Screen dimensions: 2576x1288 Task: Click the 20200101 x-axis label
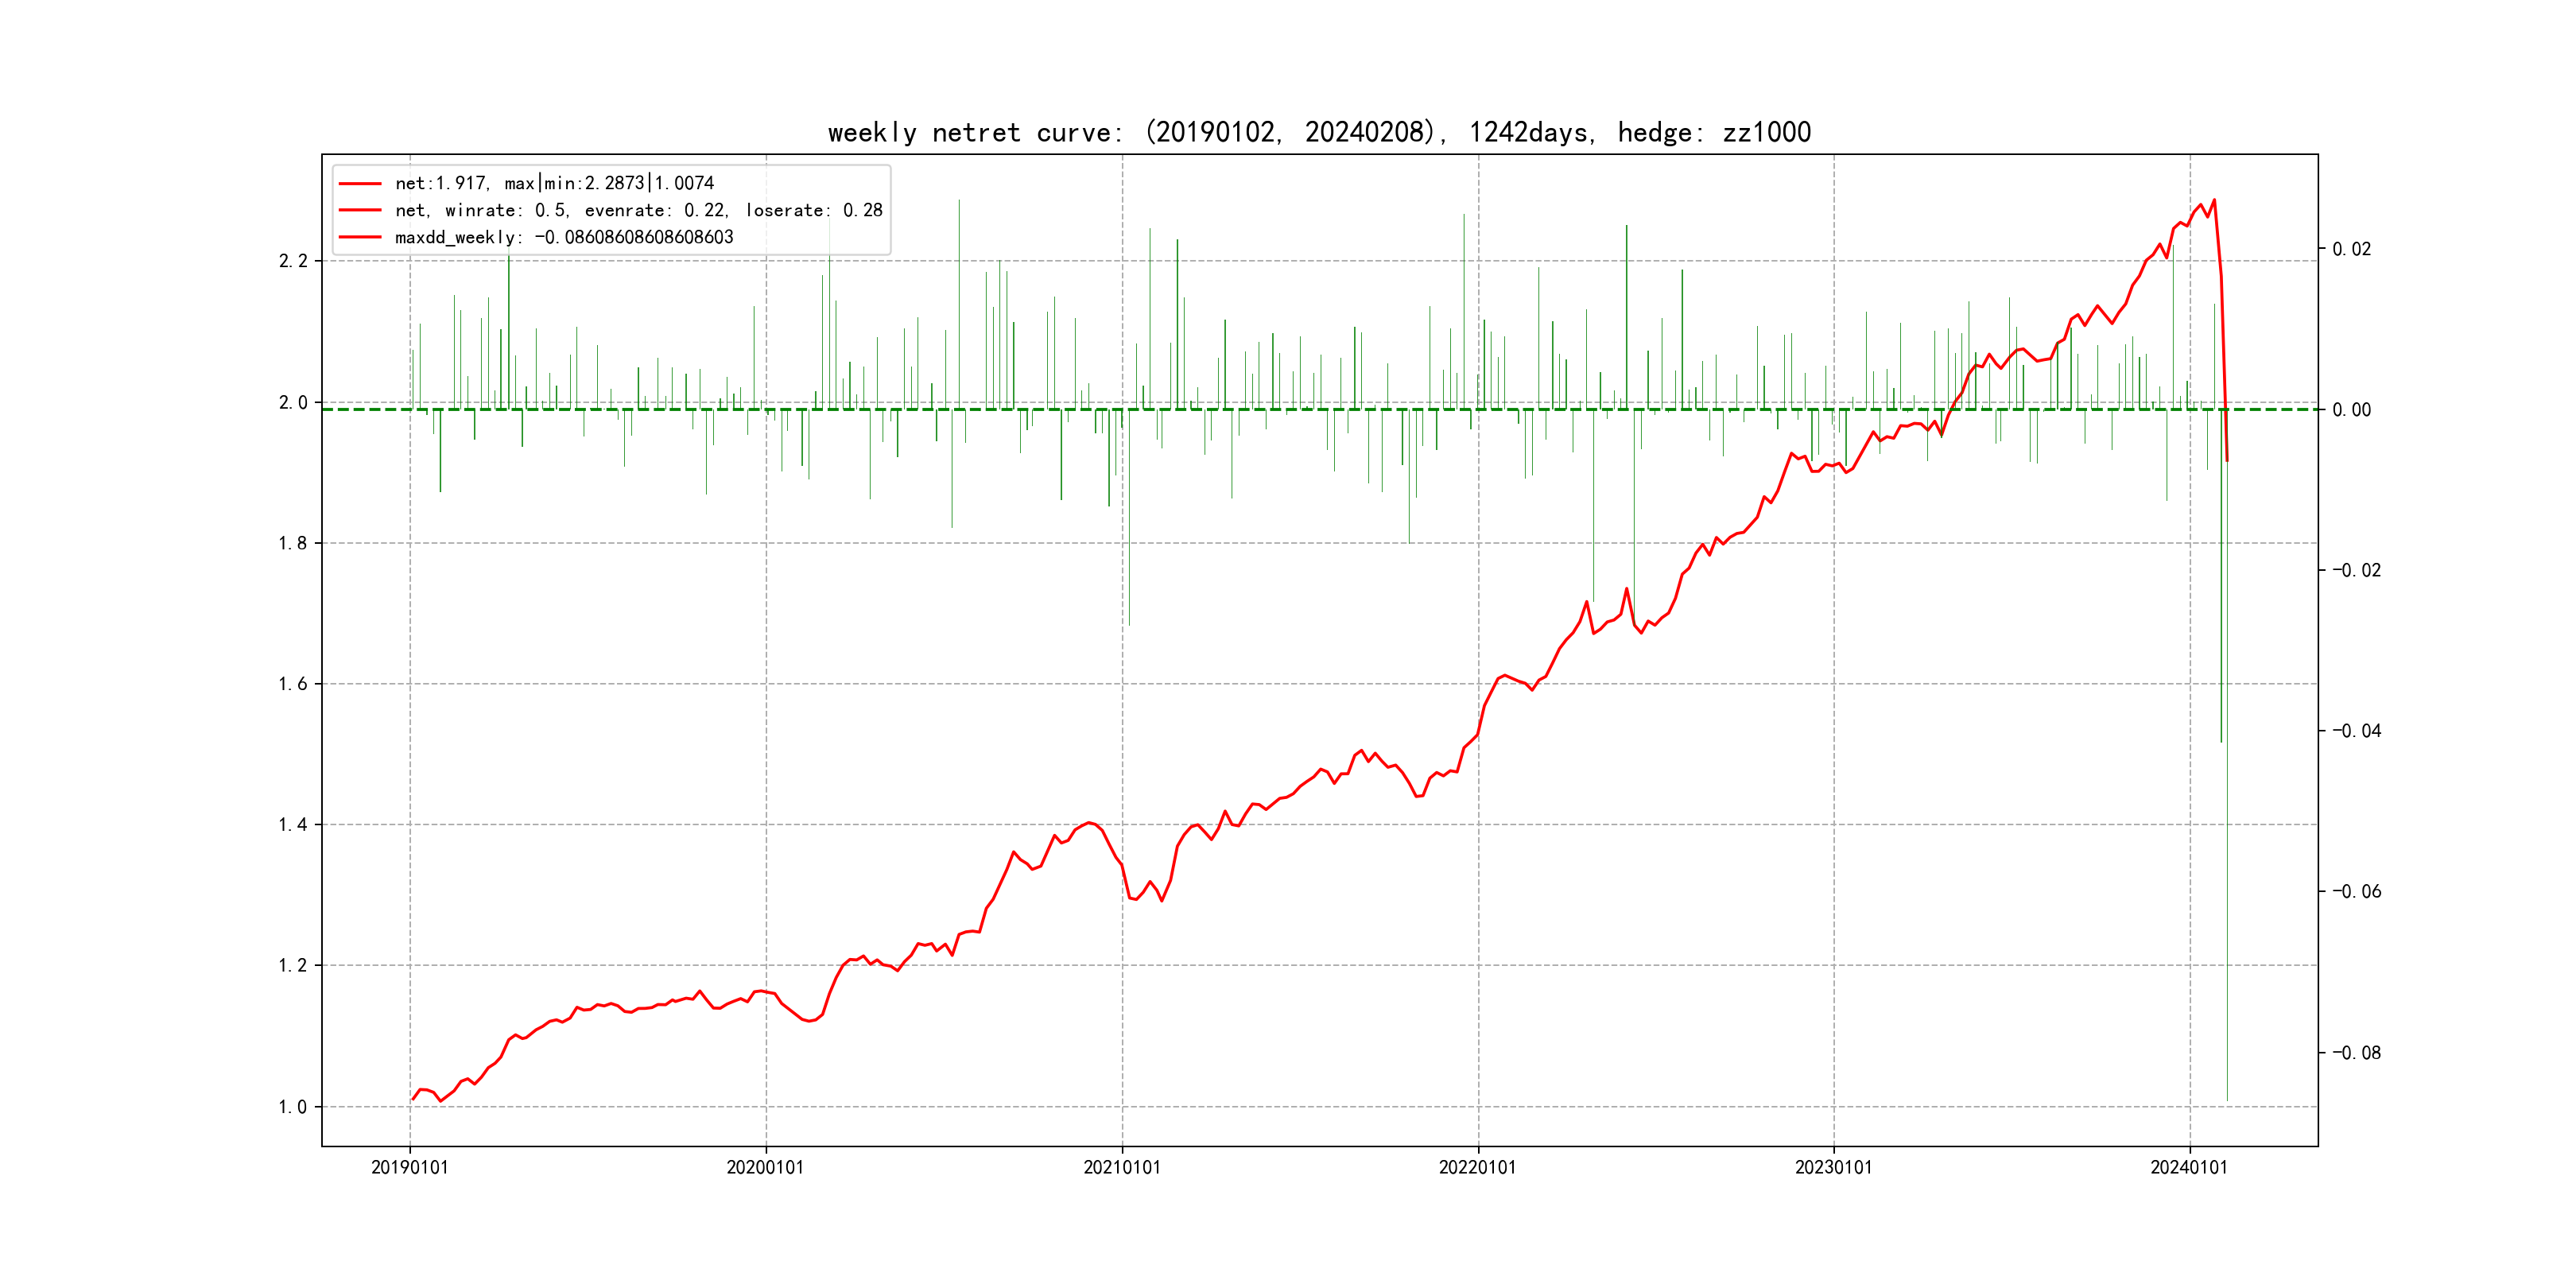click(x=765, y=1167)
